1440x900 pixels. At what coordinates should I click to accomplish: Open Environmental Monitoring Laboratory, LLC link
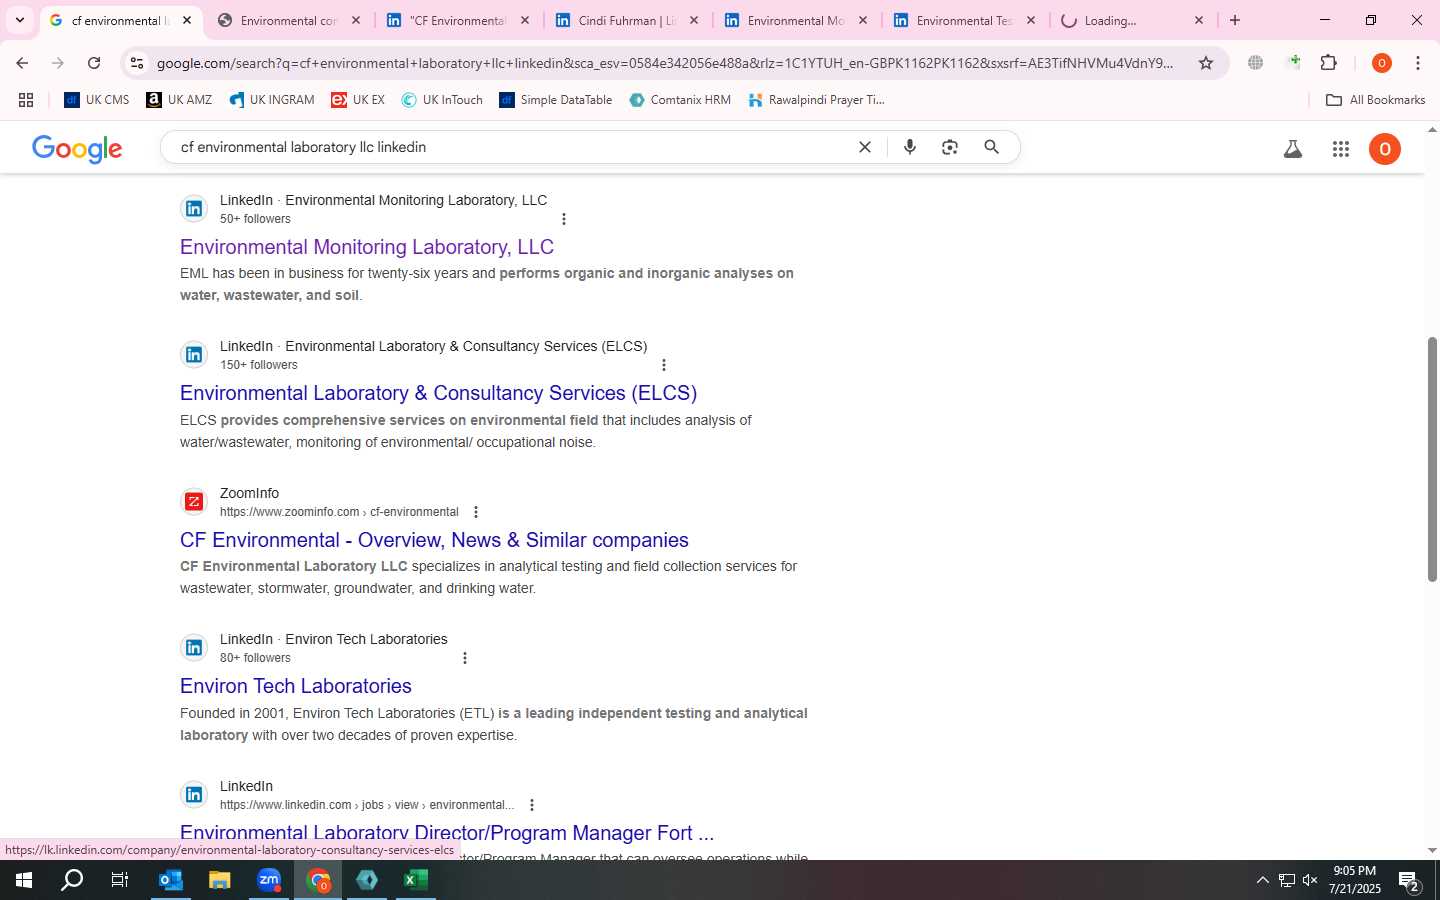coord(367,247)
